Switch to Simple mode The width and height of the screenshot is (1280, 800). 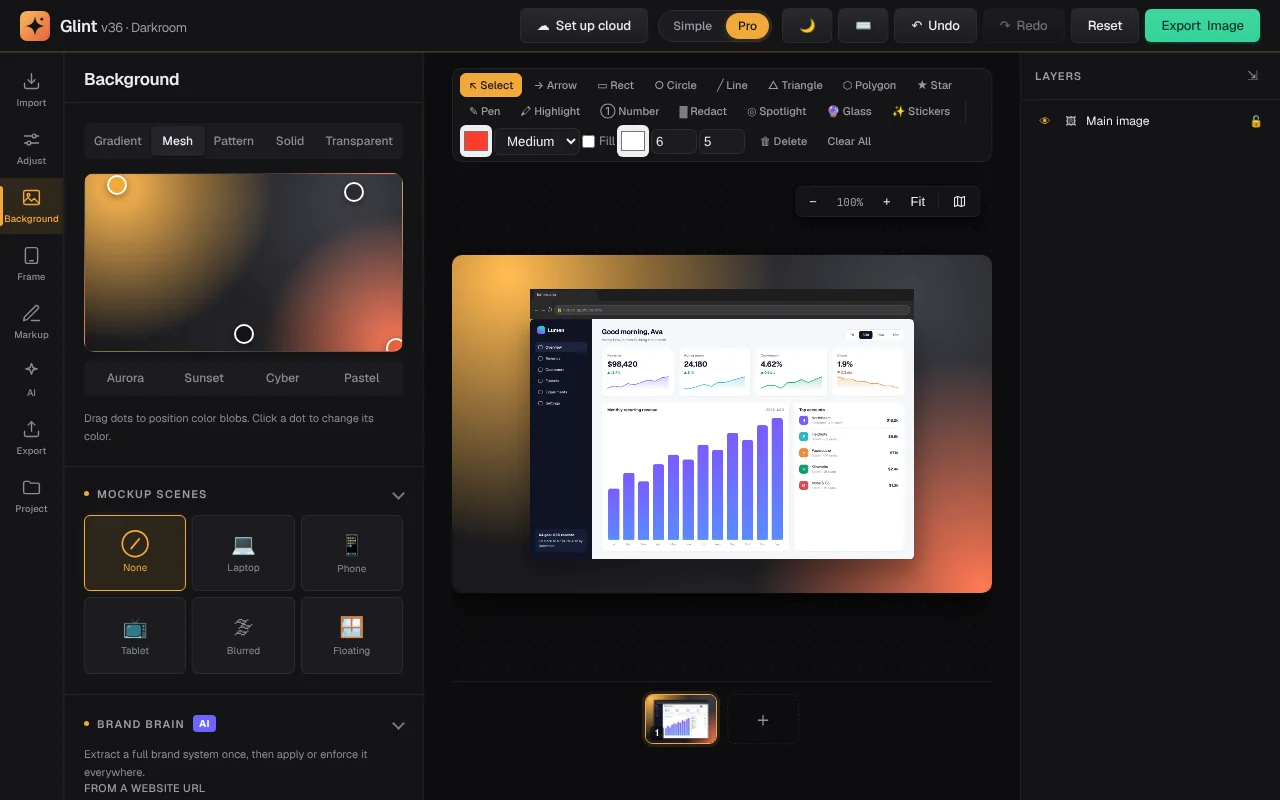[692, 26]
